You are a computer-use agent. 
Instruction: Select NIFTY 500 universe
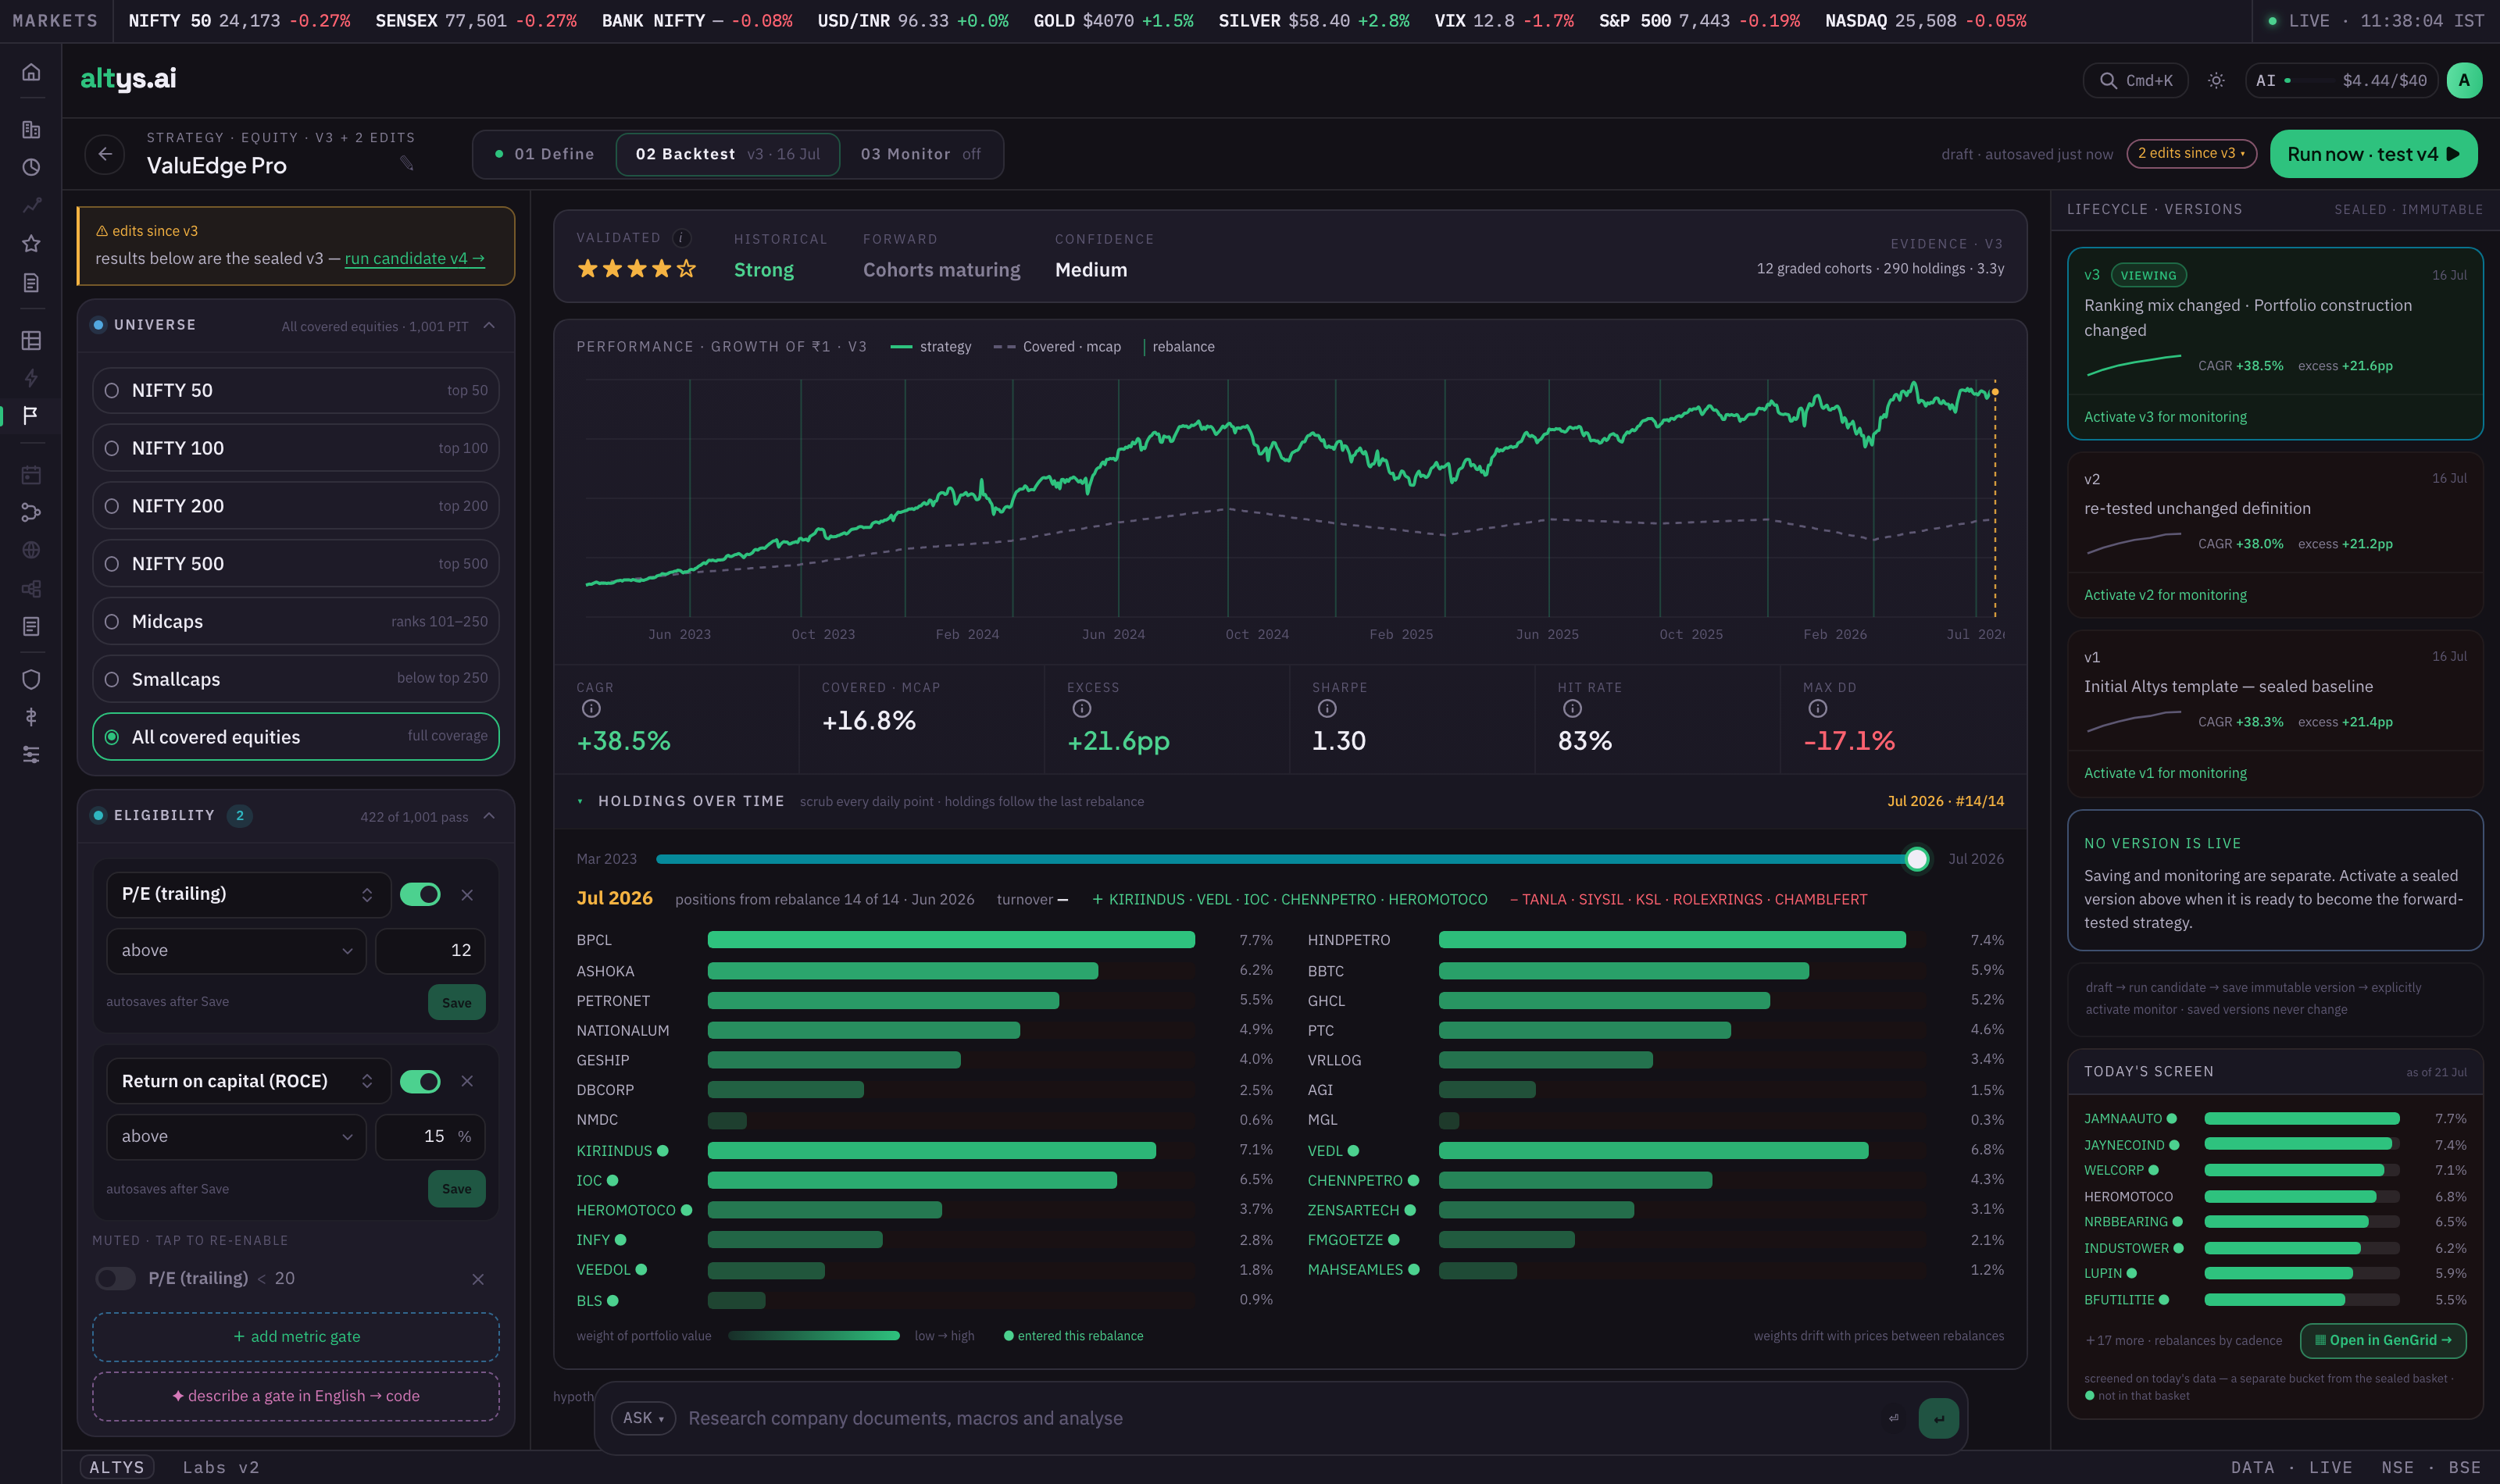(x=296, y=564)
